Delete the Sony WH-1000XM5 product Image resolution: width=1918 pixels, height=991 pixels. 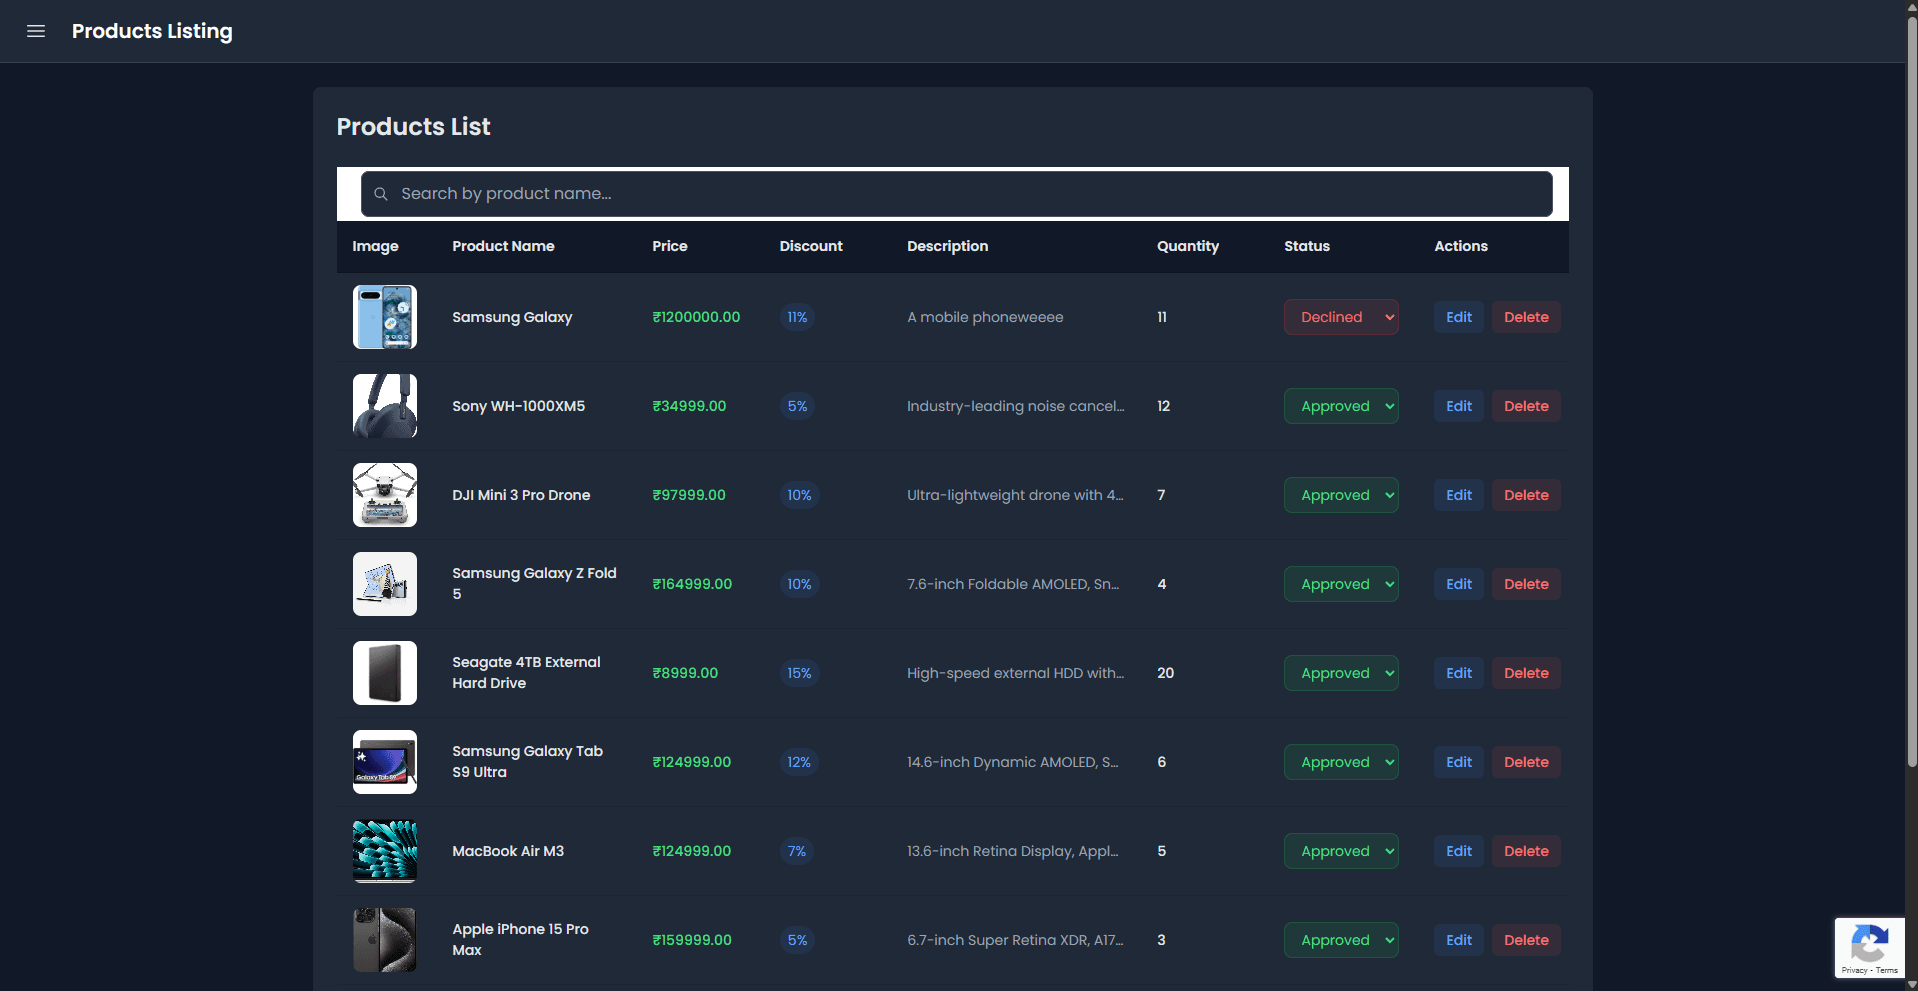(x=1524, y=406)
